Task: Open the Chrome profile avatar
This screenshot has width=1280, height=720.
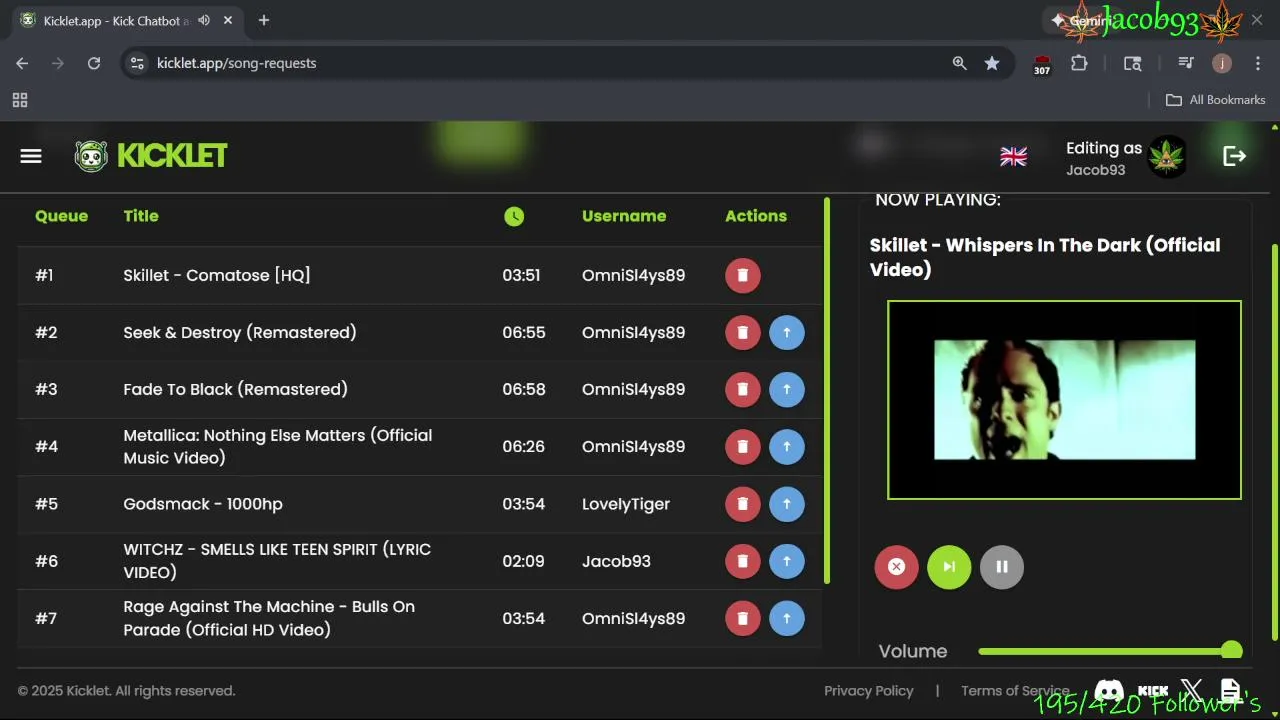Action: pos(1222,63)
